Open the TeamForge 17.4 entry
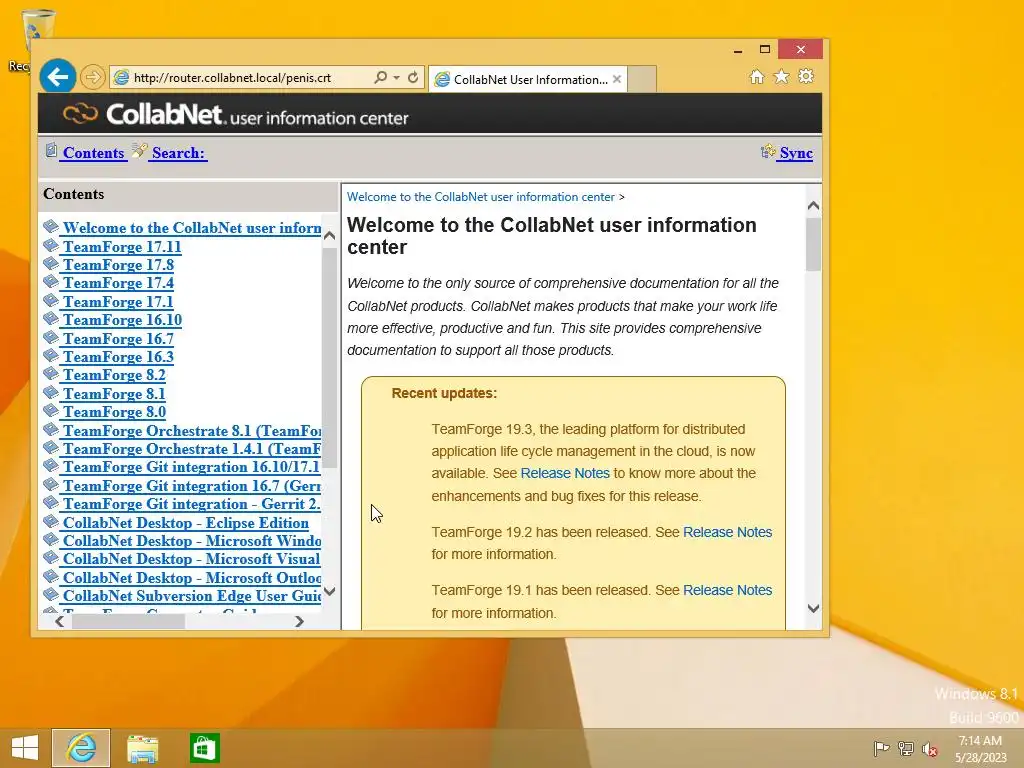Image resolution: width=1024 pixels, height=768 pixels. tap(118, 283)
